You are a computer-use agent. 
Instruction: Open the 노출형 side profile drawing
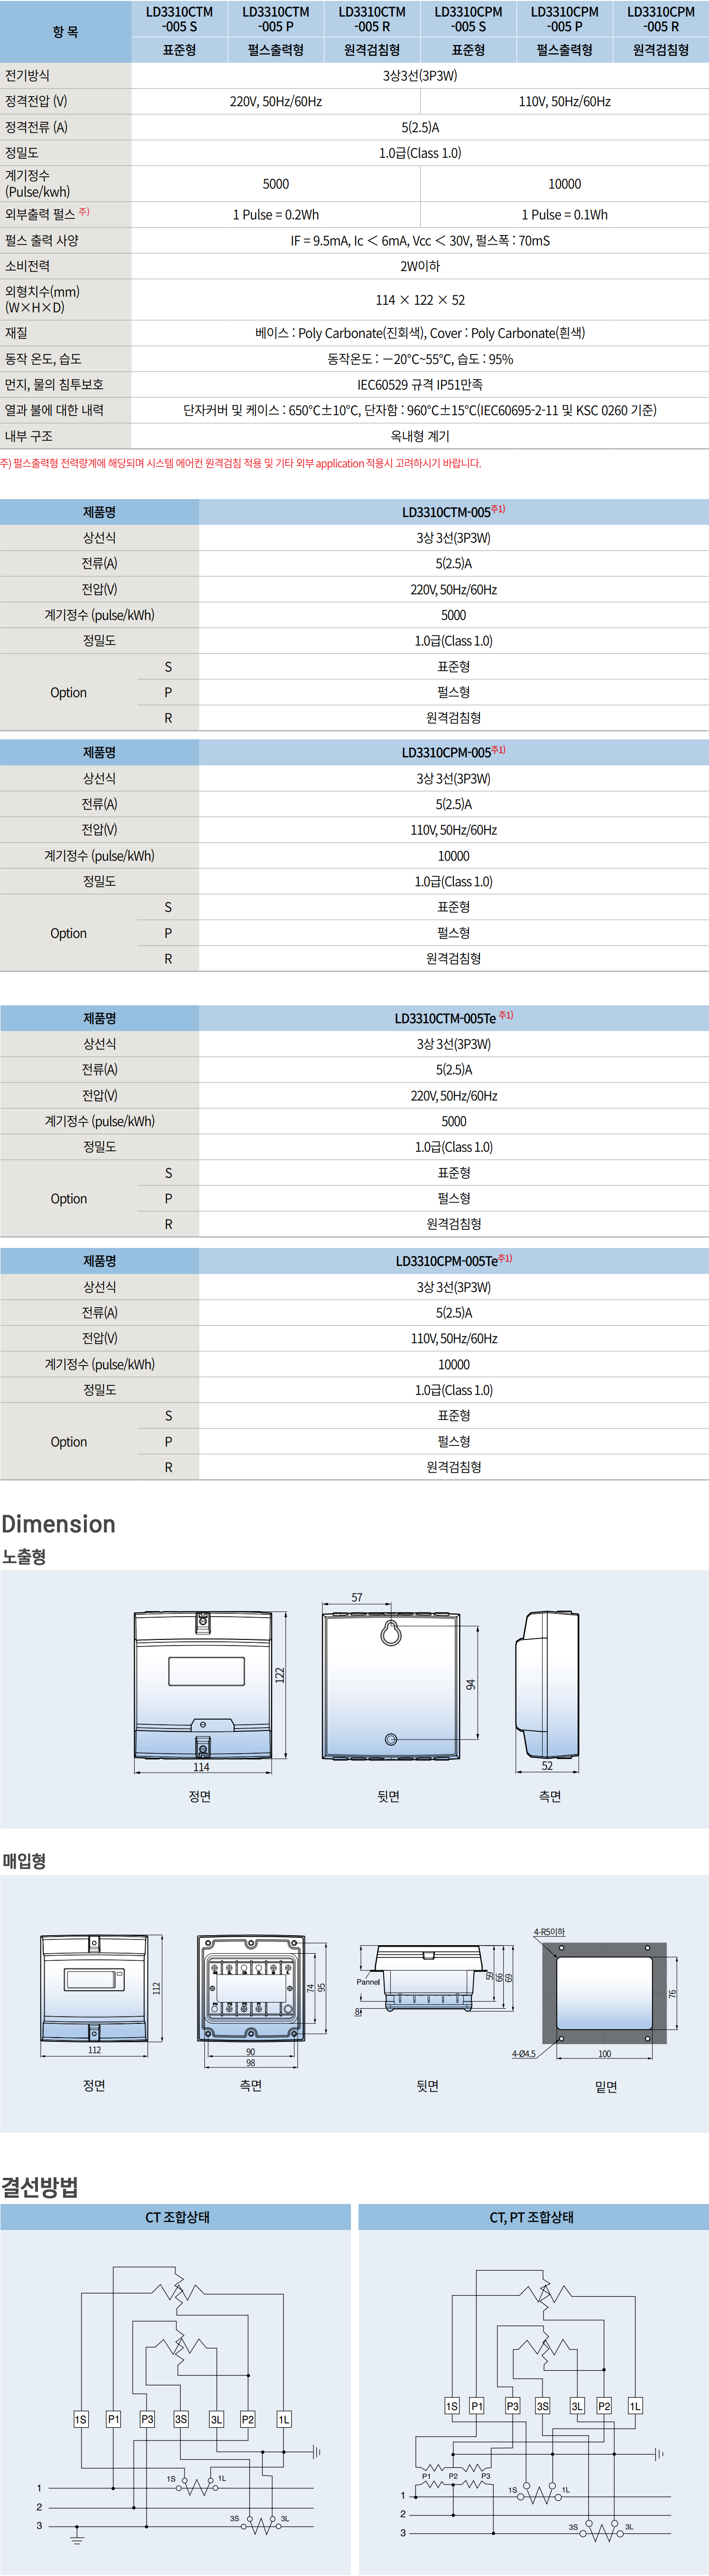click(x=547, y=1685)
